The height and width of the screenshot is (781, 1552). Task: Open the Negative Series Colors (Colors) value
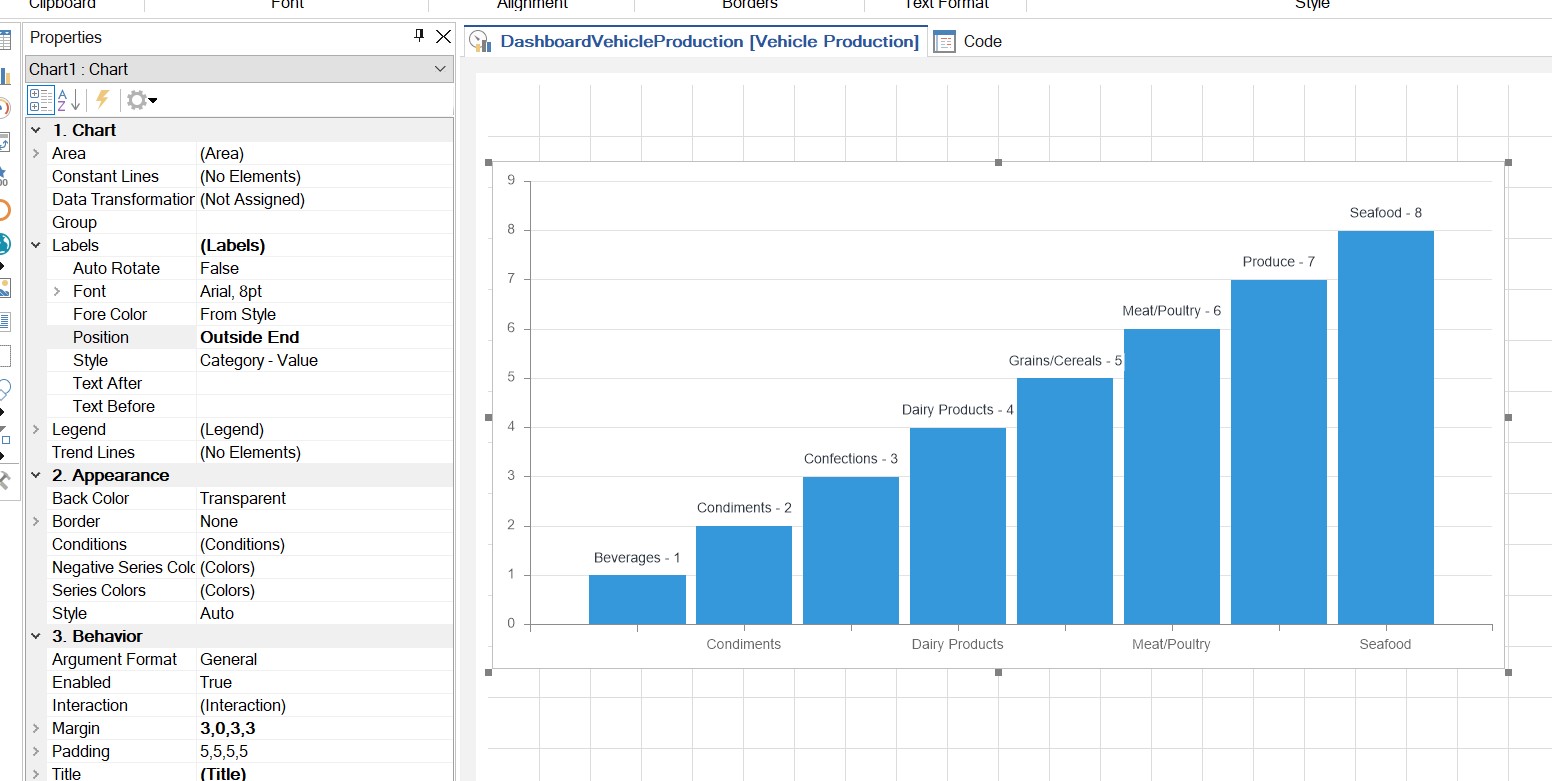(324, 567)
